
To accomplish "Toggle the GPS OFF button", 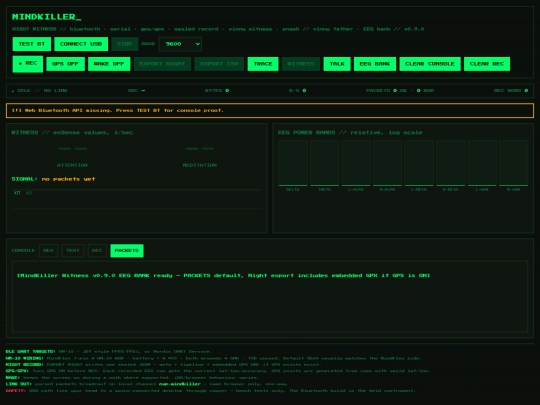I will [65, 64].
